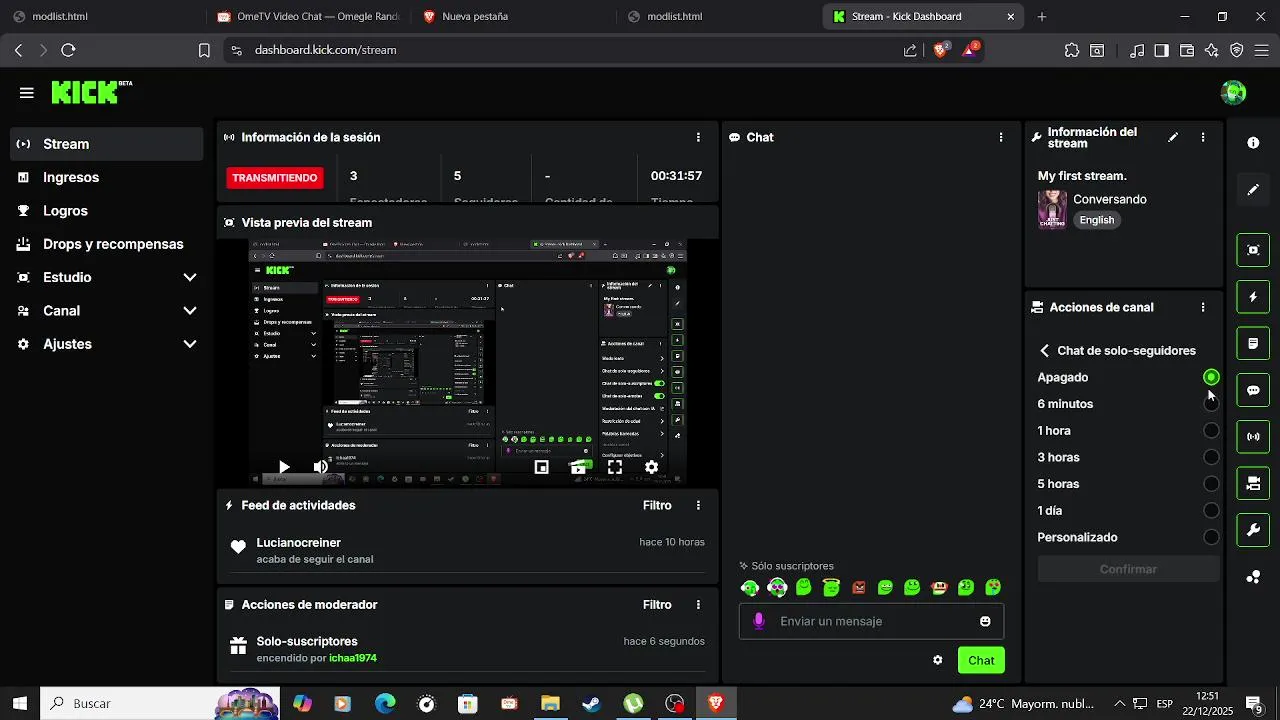Open stream preview settings gear
This screenshot has height=720, width=1280.
652,467
